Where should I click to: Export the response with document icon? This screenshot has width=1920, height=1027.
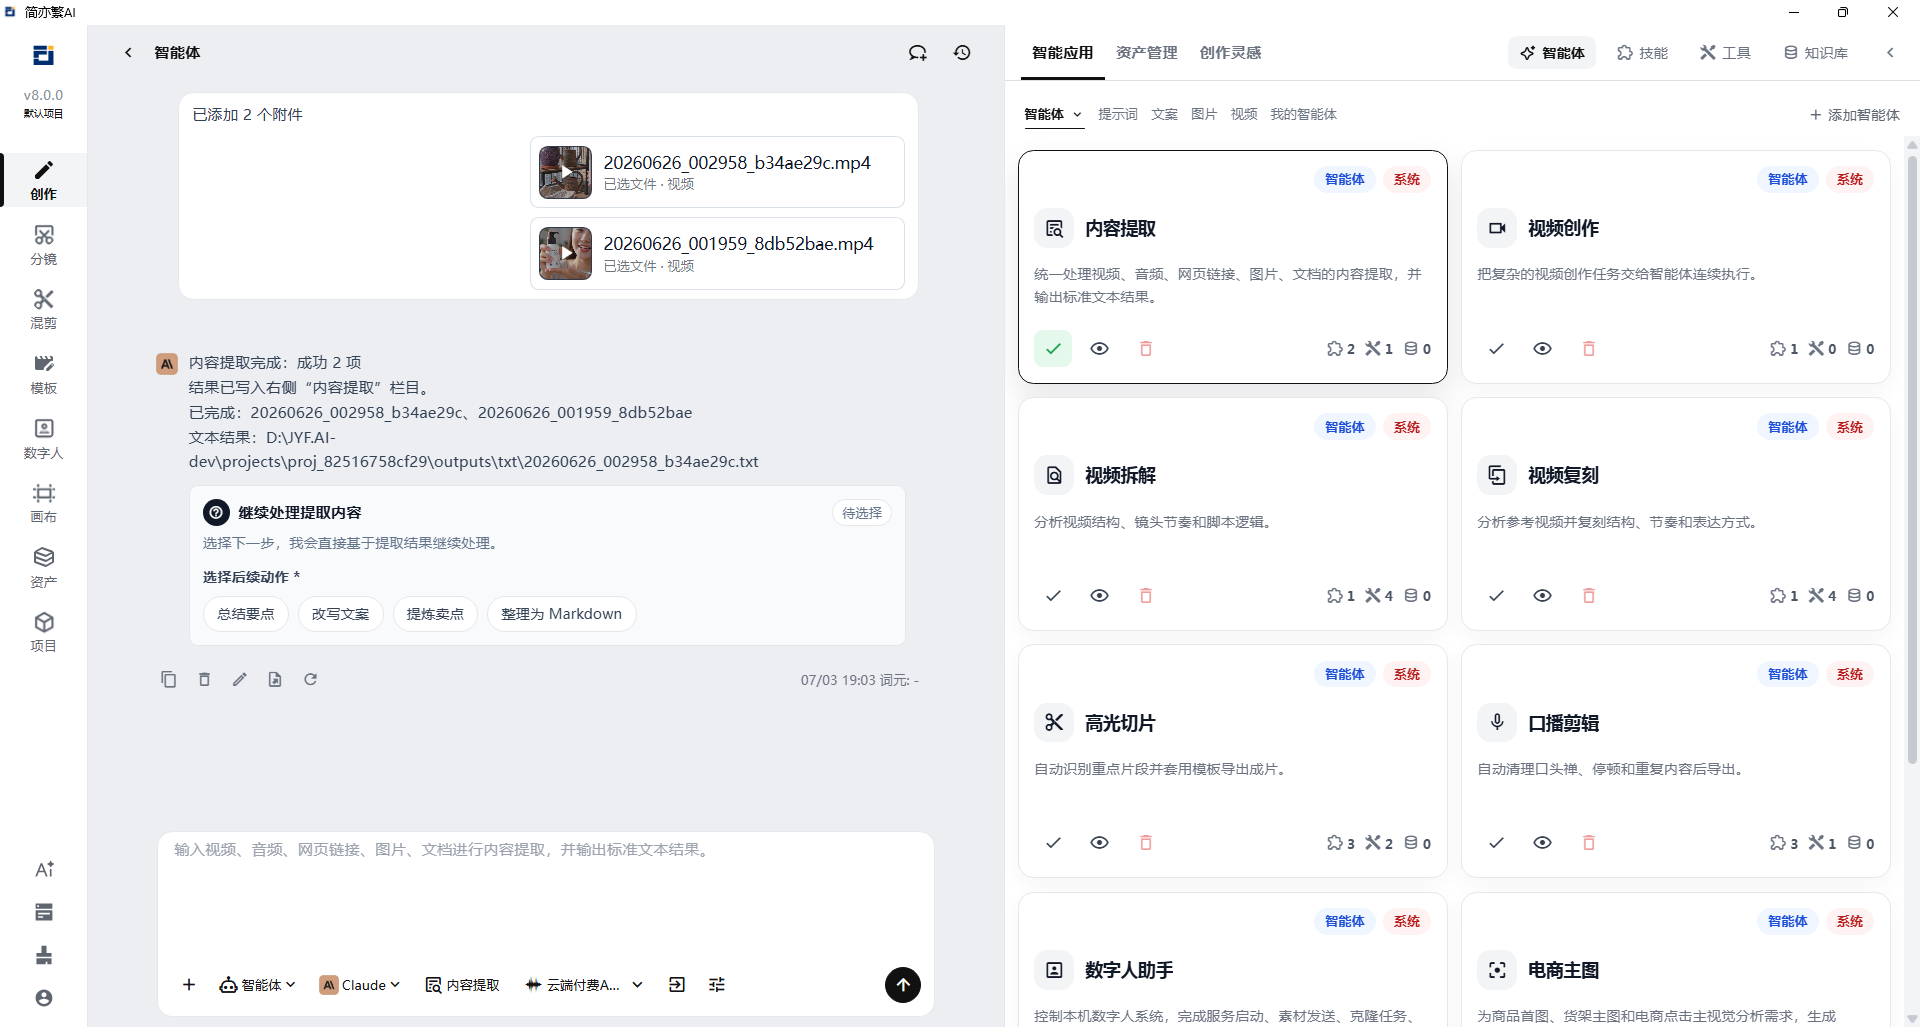click(x=275, y=680)
